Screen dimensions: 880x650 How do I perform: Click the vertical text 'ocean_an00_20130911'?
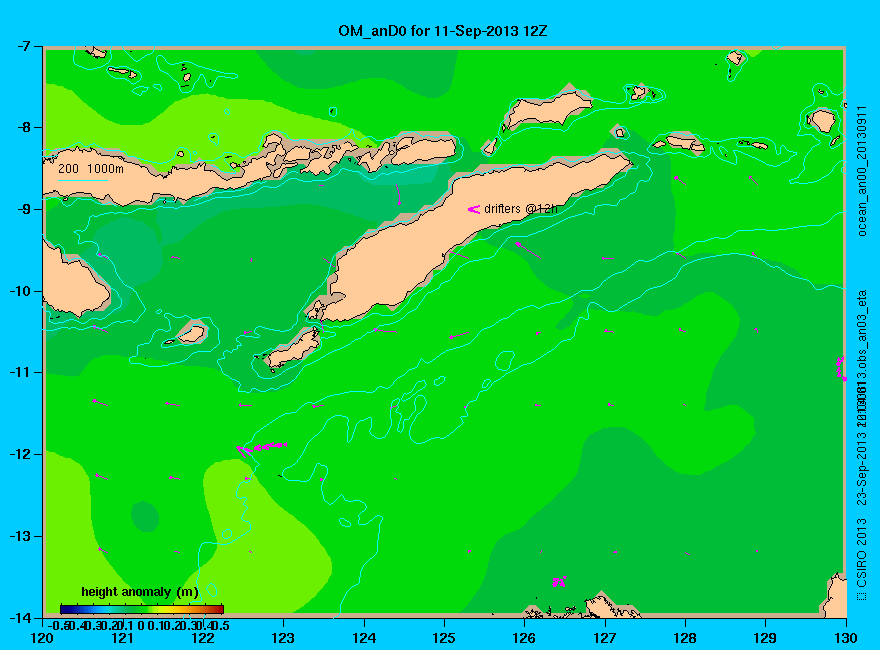pyautogui.click(x=863, y=170)
